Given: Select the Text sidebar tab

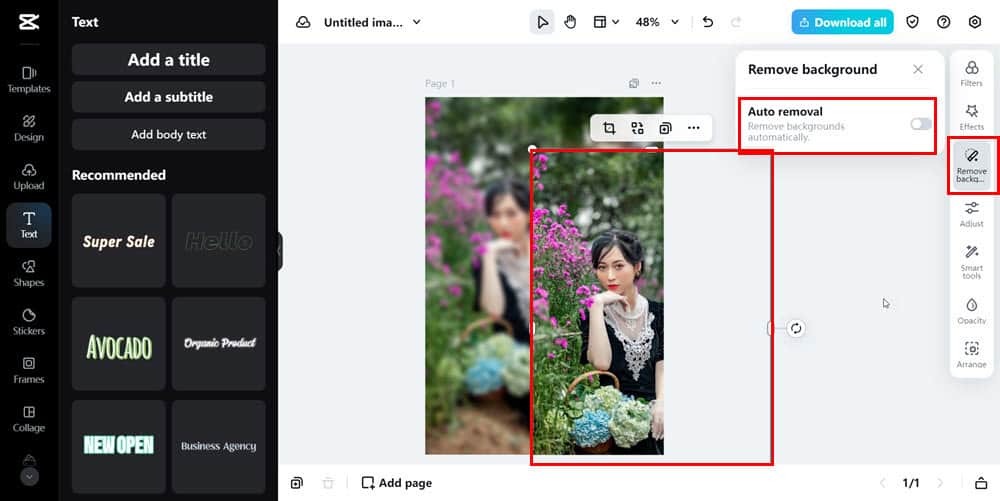Looking at the screenshot, I should pos(29,225).
